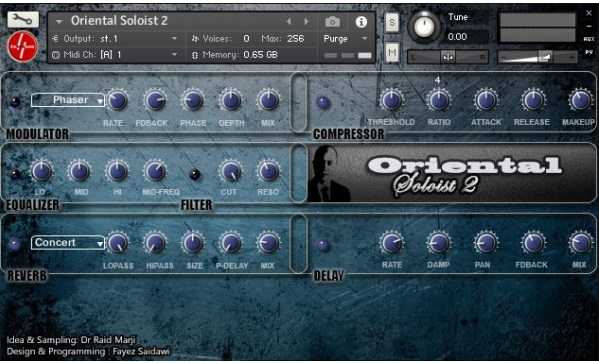Solo the instrument with S button
Image resolution: width=599 pixels, height=363 pixels.
tap(392, 23)
